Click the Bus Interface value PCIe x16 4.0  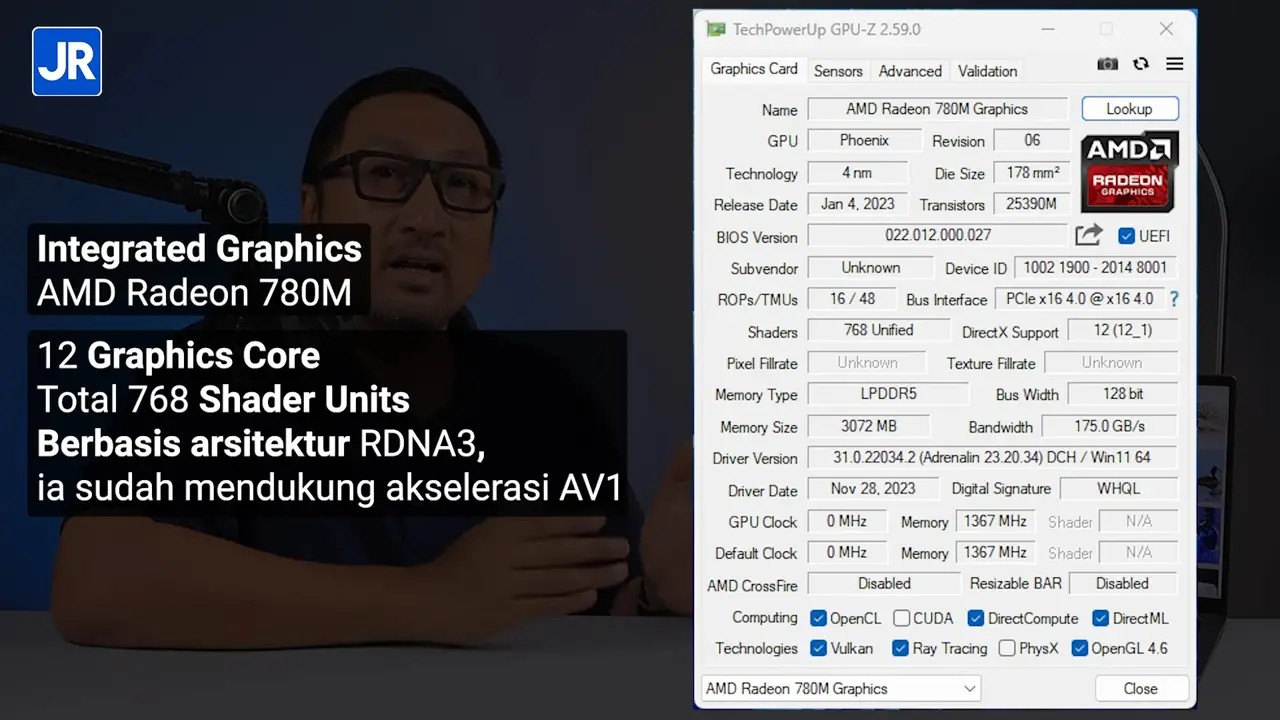click(1079, 298)
